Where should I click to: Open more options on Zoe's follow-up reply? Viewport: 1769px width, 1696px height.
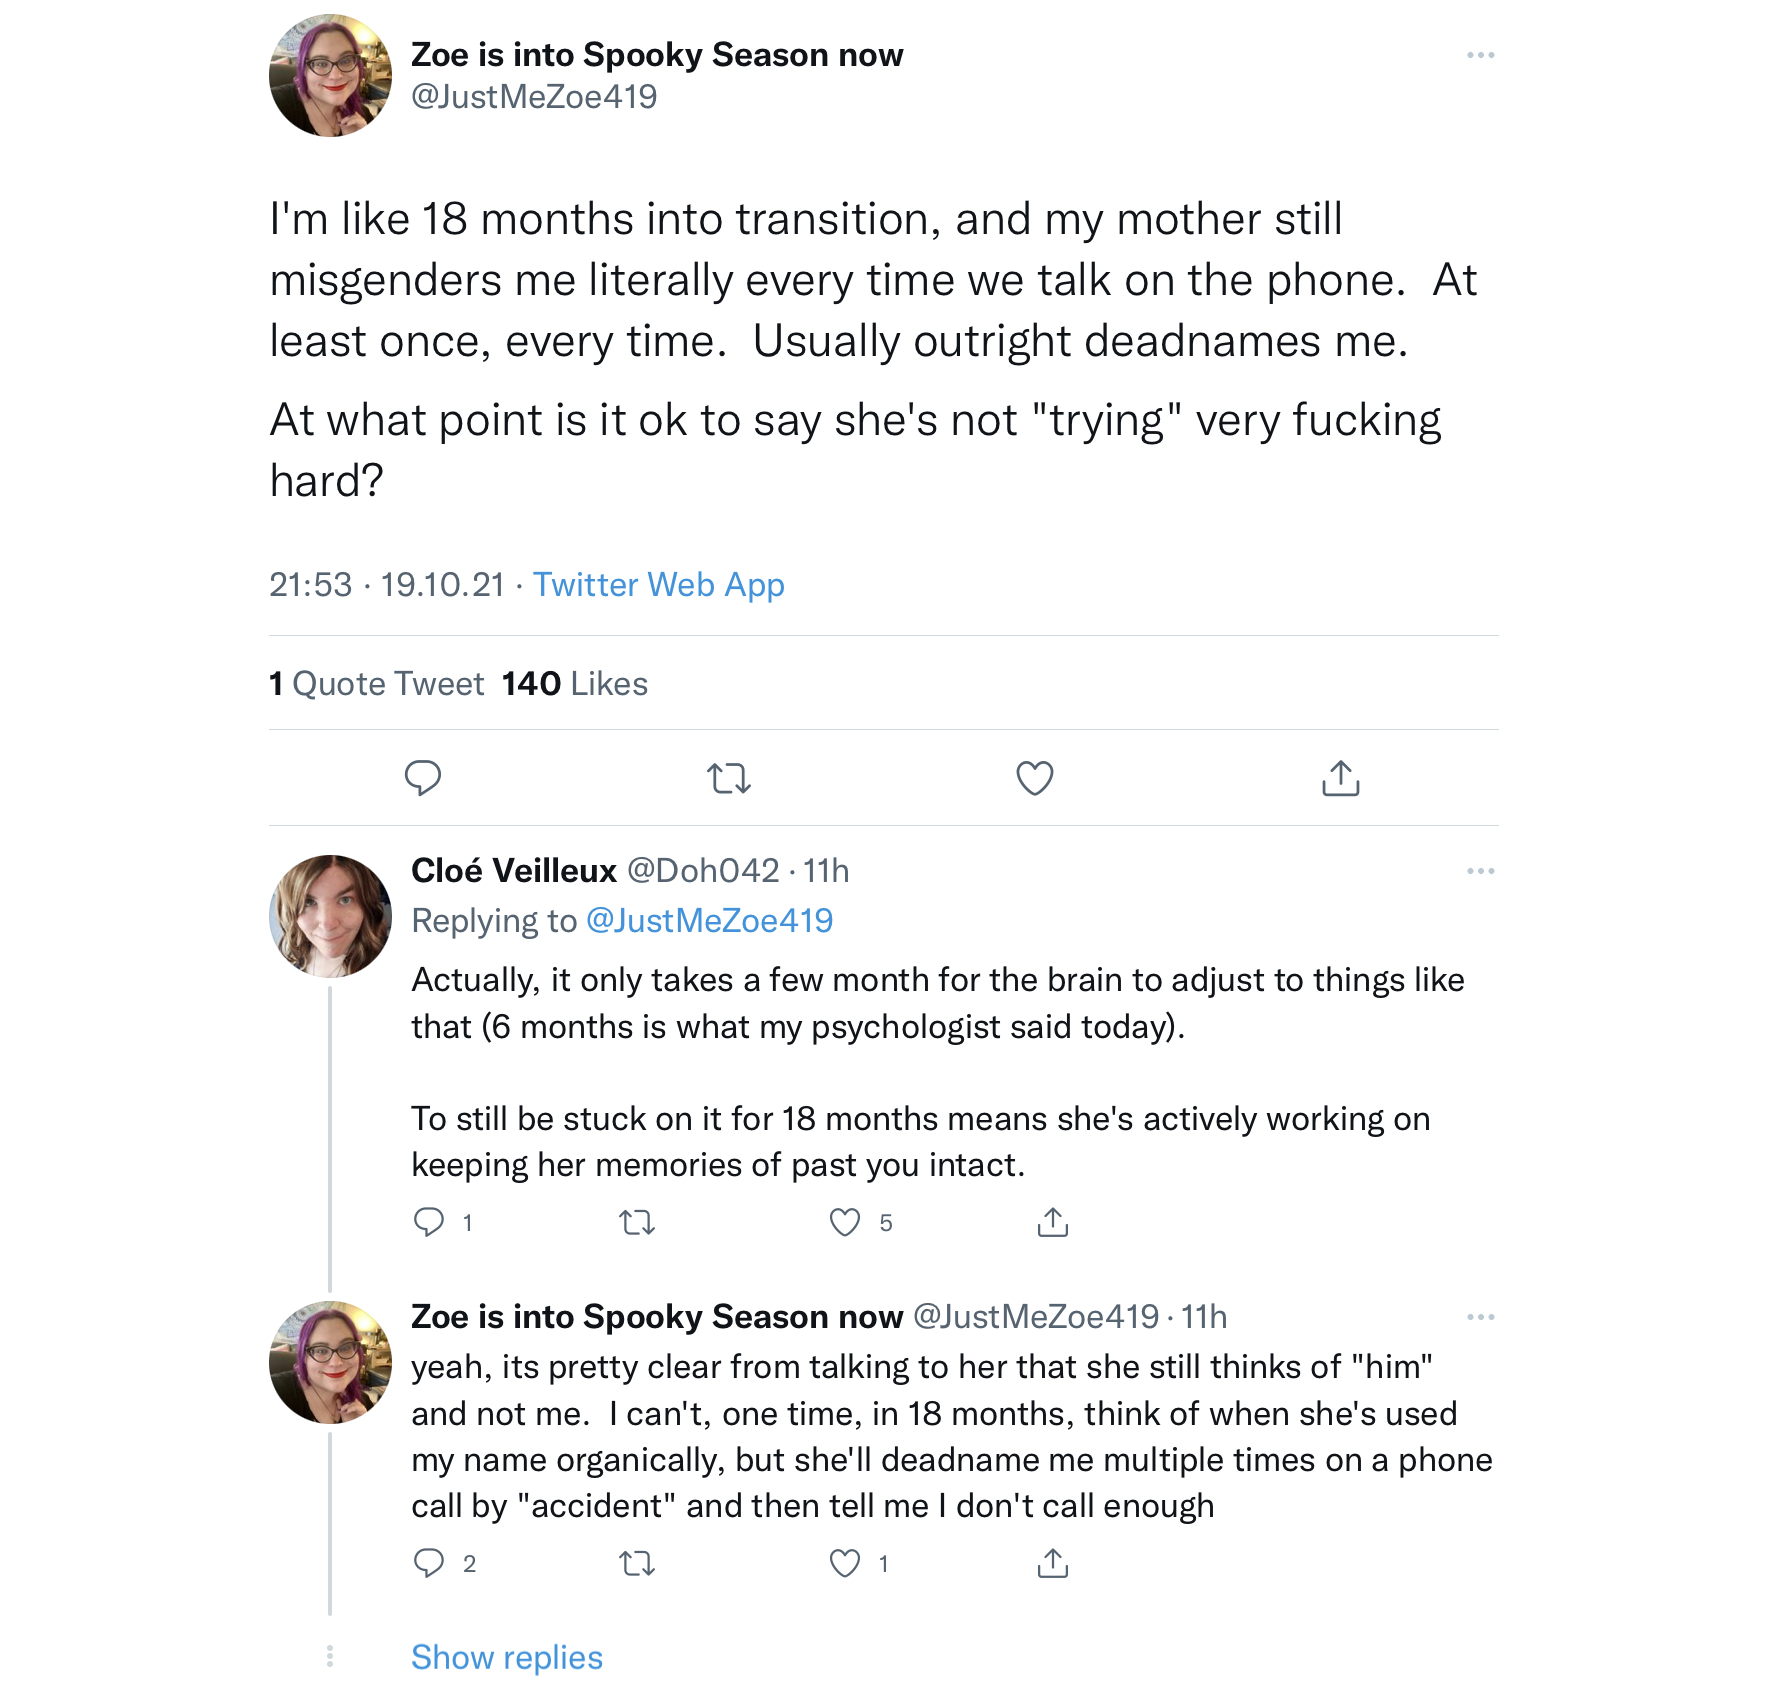(x=1480, y=1317)
